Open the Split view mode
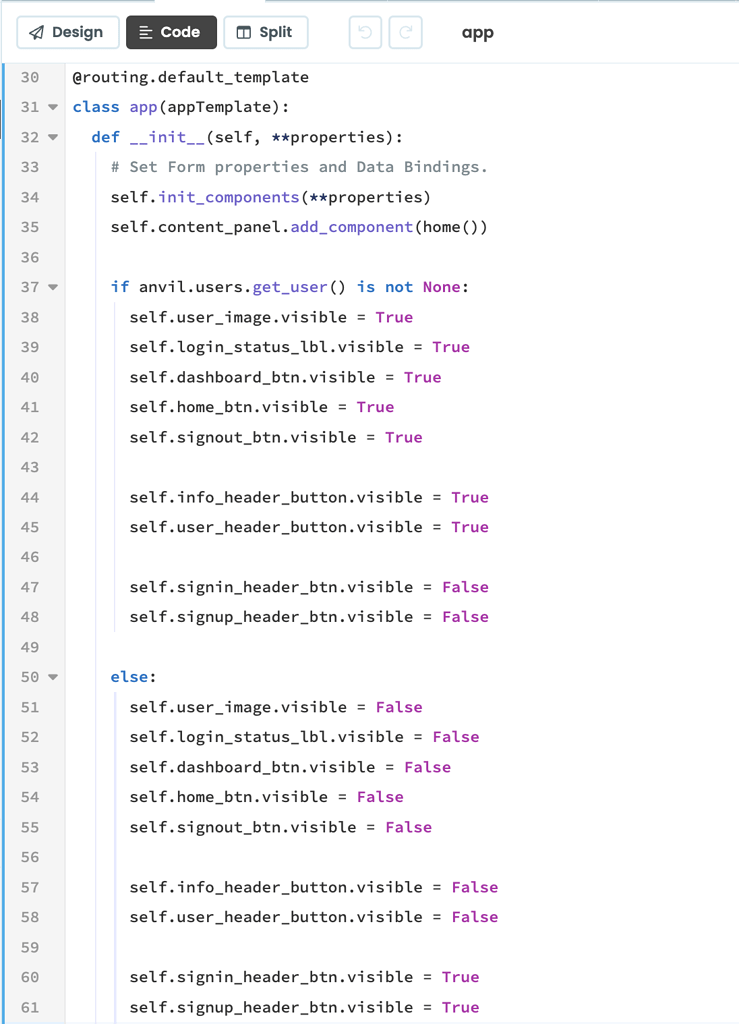Image resolution: width=739 pixels, height=1024 pixels. (266, 32)
